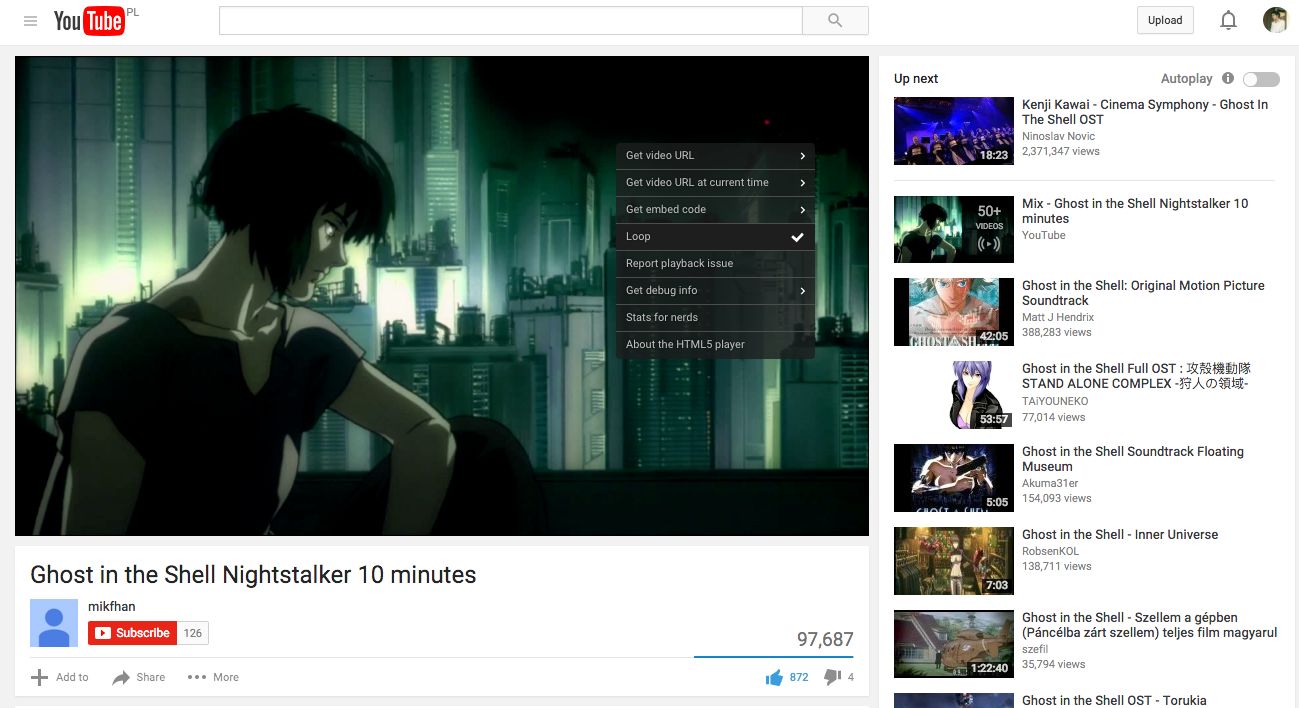Open Ghost in the Shell OST - Torukia title

[1114, 700]
